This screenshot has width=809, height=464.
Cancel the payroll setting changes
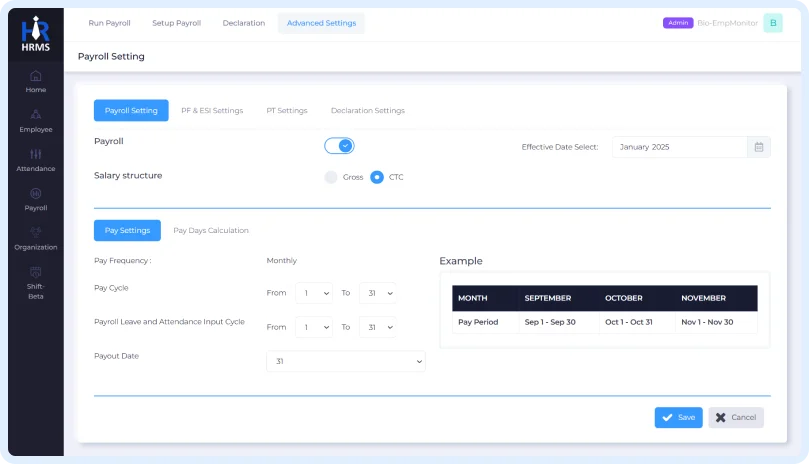[x=736, y=417]
